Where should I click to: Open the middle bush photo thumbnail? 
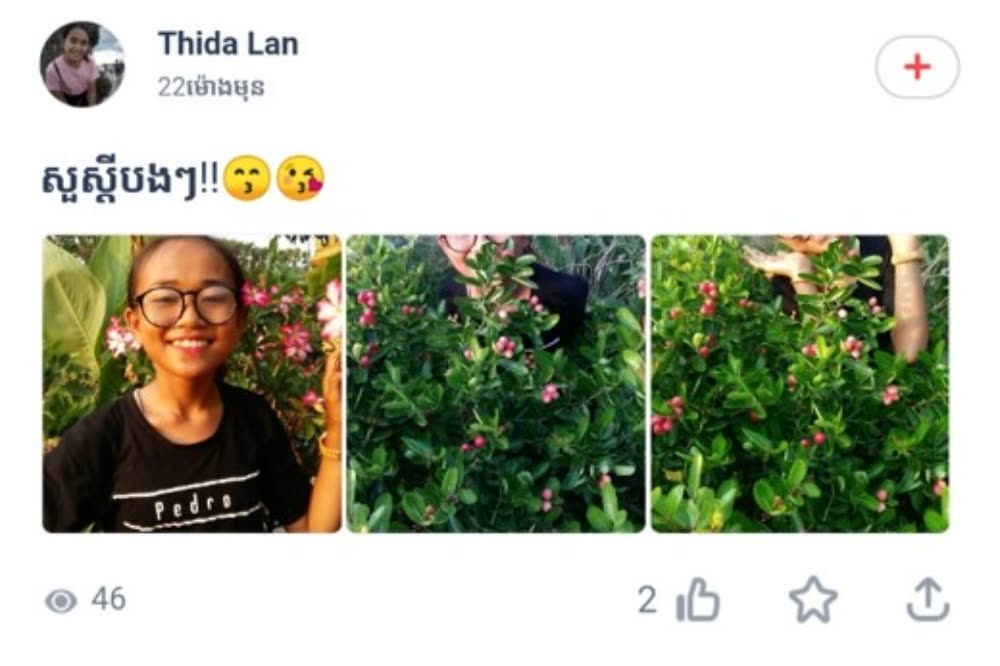(496, 383)
